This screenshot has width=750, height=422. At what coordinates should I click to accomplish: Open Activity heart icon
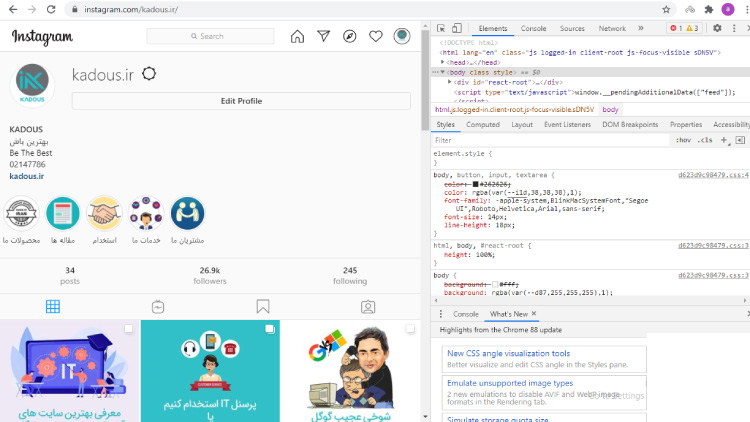point(376,37)
